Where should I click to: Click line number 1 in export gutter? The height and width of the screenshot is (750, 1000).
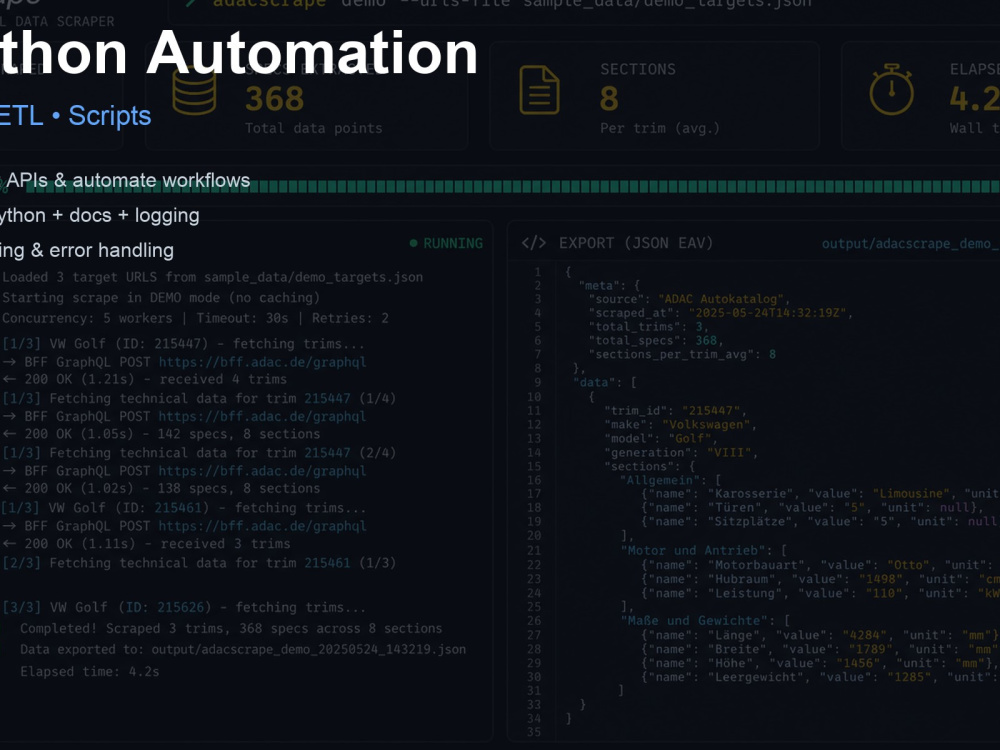coord(538,272)
